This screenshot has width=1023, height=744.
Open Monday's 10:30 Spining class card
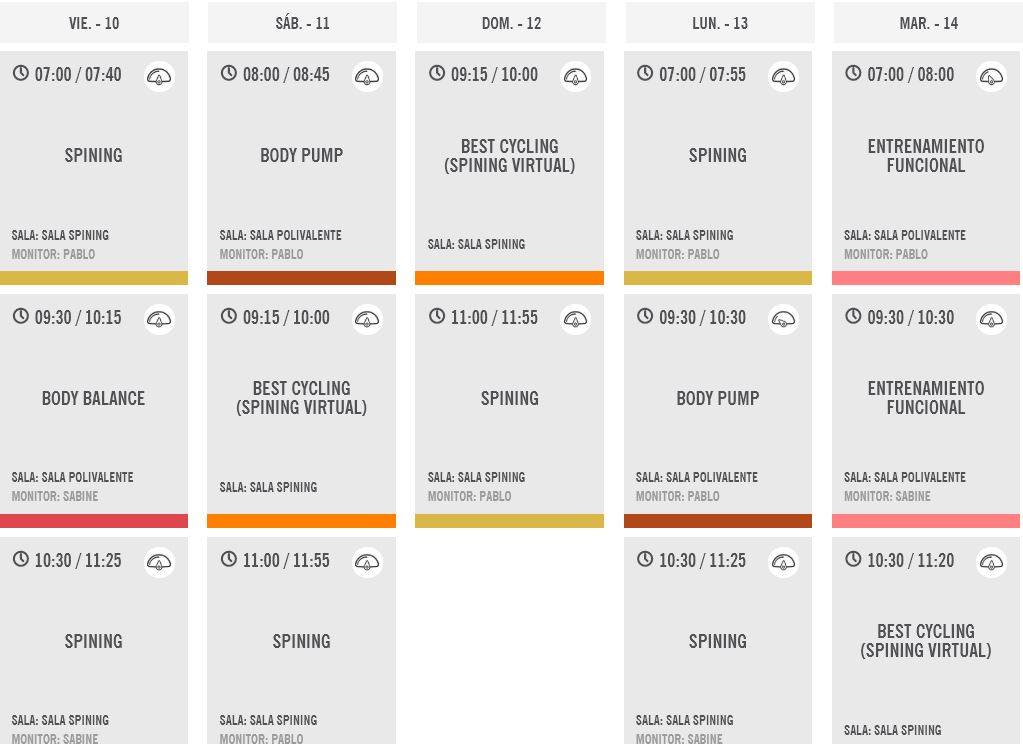(718, 640)
